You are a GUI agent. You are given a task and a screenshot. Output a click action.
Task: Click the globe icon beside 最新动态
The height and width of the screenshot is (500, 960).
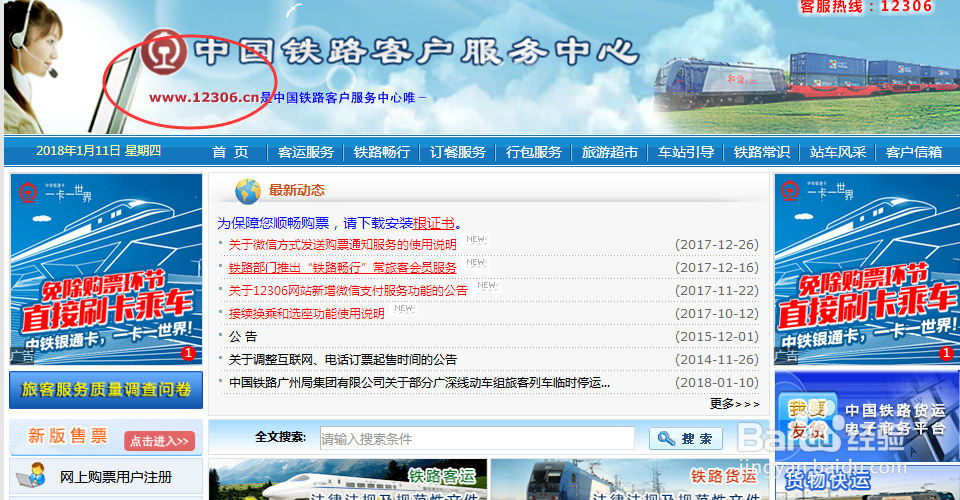[x=248, y=191]
